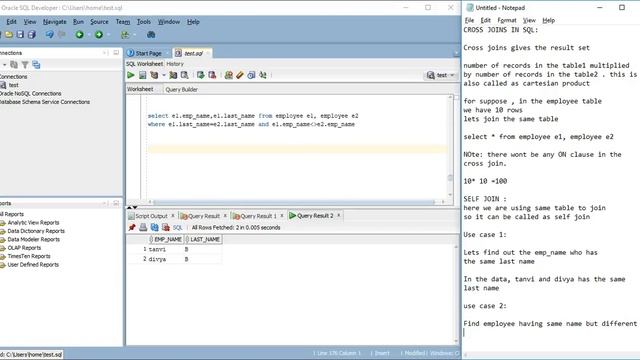This screenshot has height=360, width=640.
Task: Click the SQL Tuning Advisor icon
Action: click(184, 75)
